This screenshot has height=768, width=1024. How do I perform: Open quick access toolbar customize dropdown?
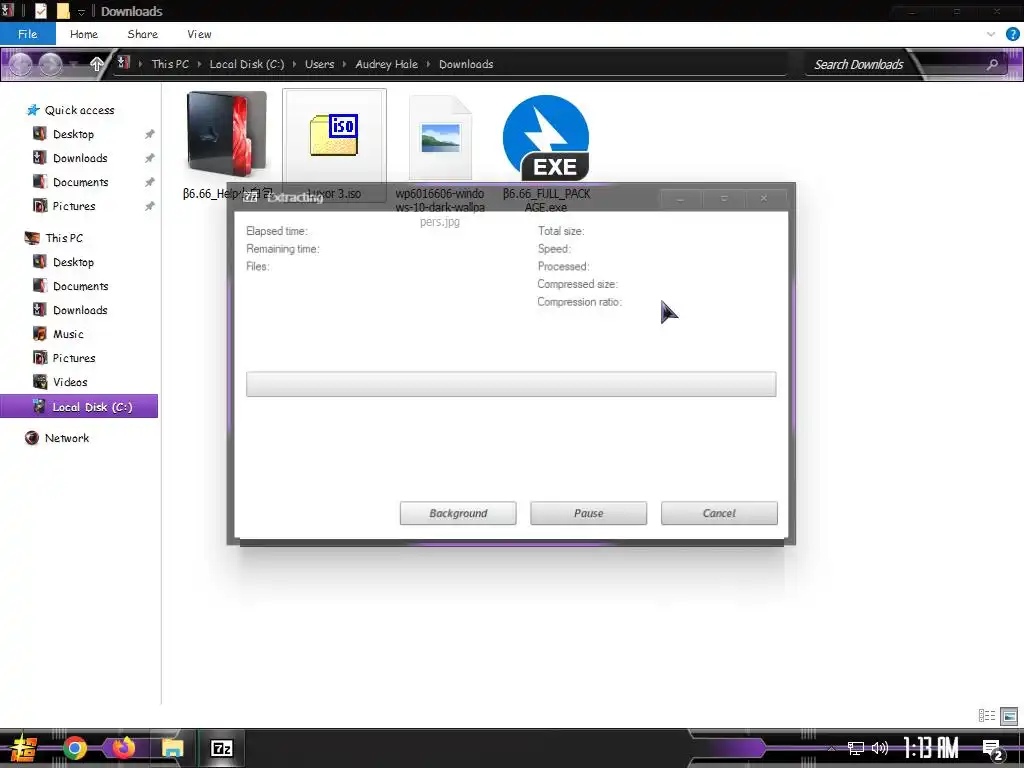[82, 11]
